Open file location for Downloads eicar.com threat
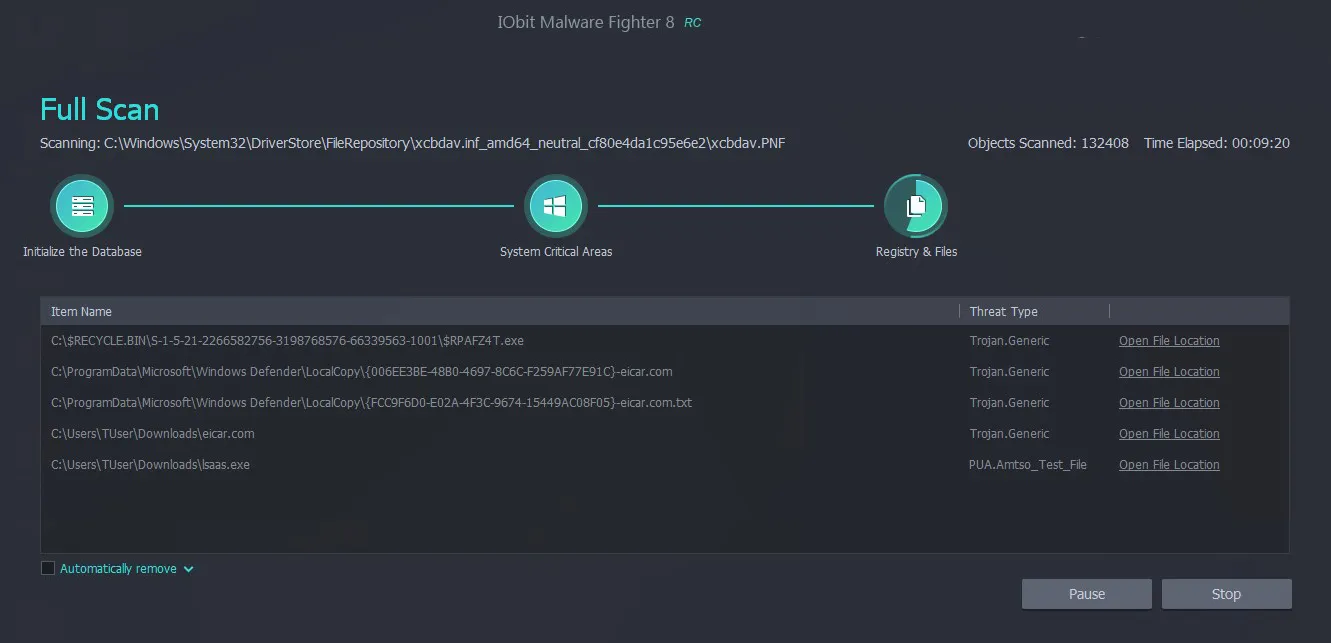 1168,433
